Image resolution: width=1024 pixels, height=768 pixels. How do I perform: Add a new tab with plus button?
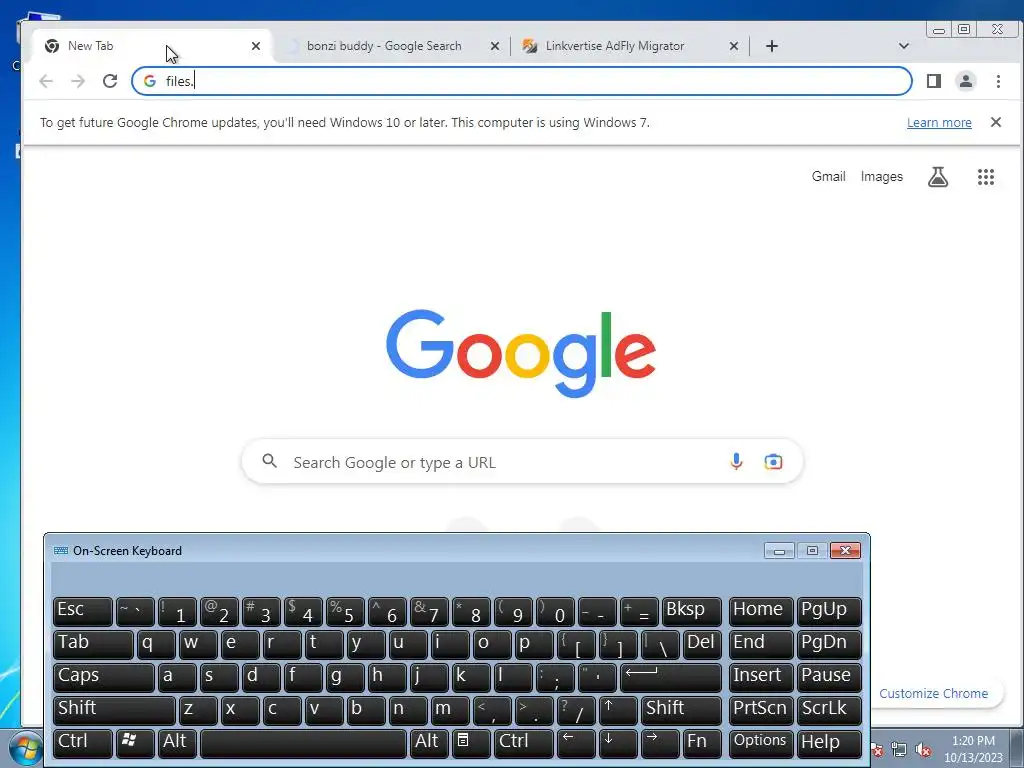tap(772, 46)
